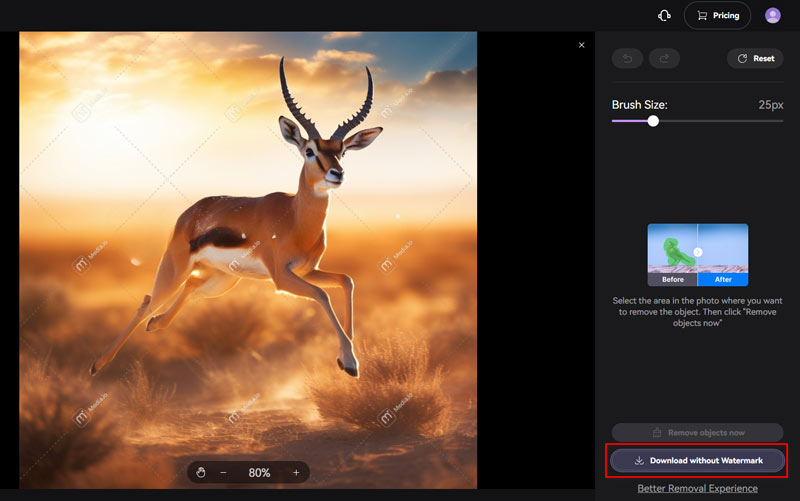
Task: Adjust the Brush Size slider handle
Action: [x=653, y=121]
